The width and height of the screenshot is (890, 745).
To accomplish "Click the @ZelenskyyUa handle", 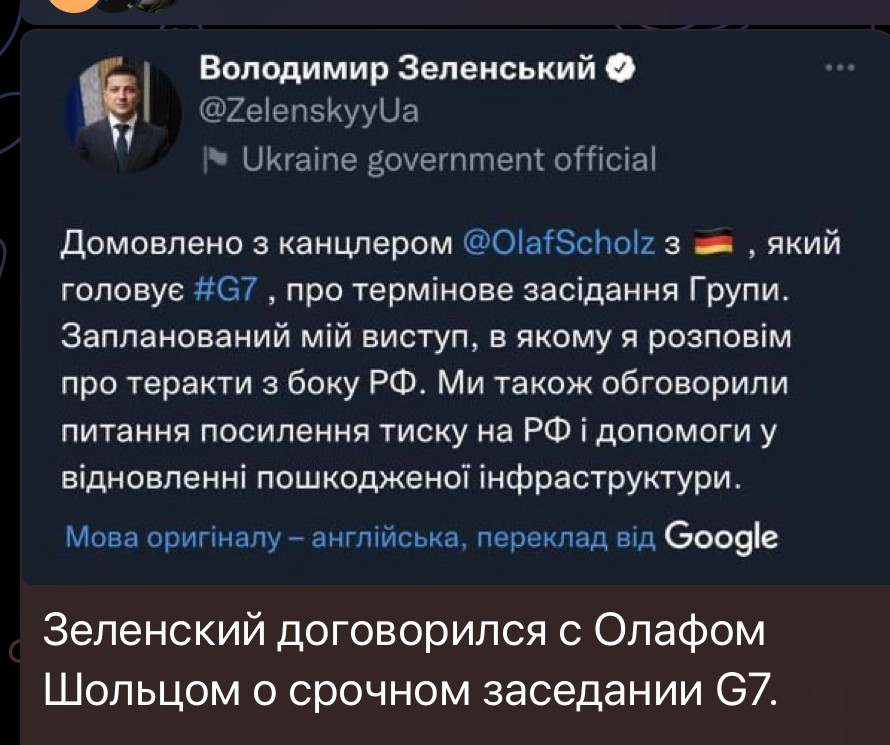I will coord(309,112).
